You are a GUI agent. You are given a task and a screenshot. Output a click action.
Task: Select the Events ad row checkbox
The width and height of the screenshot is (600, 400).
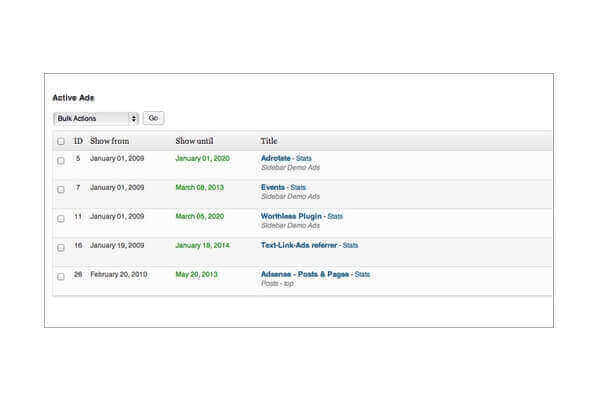pyautogui.click(x=61, y=189)
